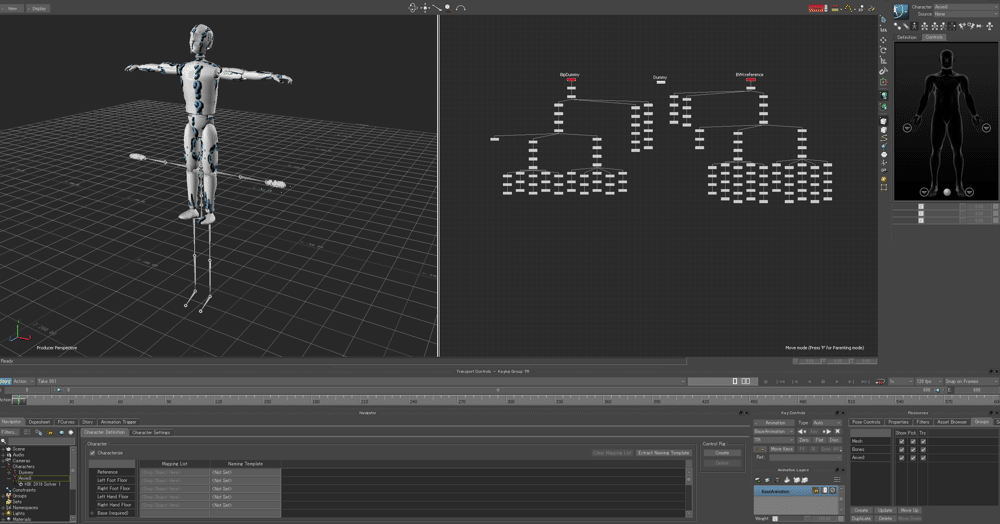Viewport: 1000px width, 524px height.
Task: Switch to the Dopesheet tab
Action: (x=39, y=422)
